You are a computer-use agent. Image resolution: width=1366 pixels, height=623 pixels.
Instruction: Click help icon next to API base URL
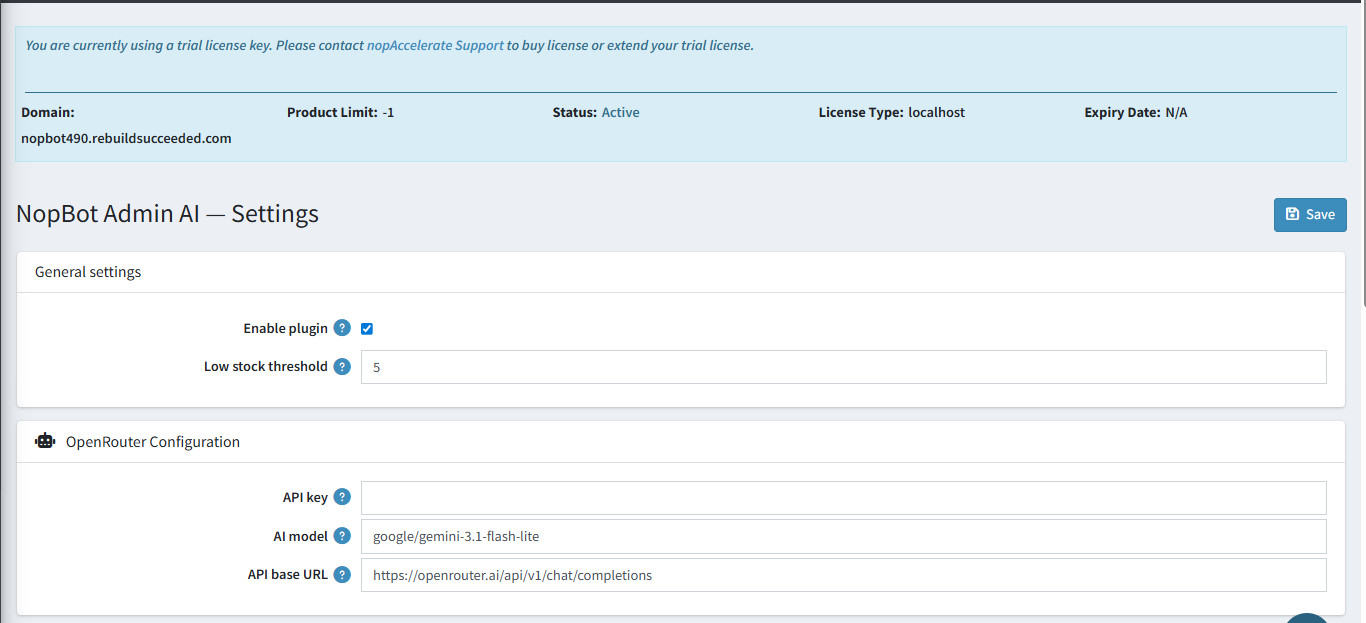pyautogui.click(x=342, y=574)
